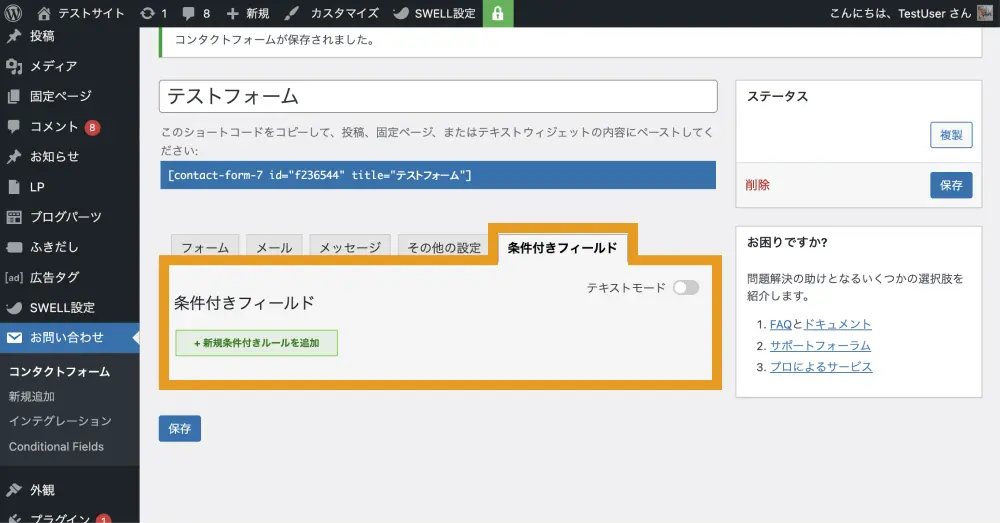Select the contact-form-7 shortcode field
Viewport: 1000px width, 523px height.
click(438, 175)
